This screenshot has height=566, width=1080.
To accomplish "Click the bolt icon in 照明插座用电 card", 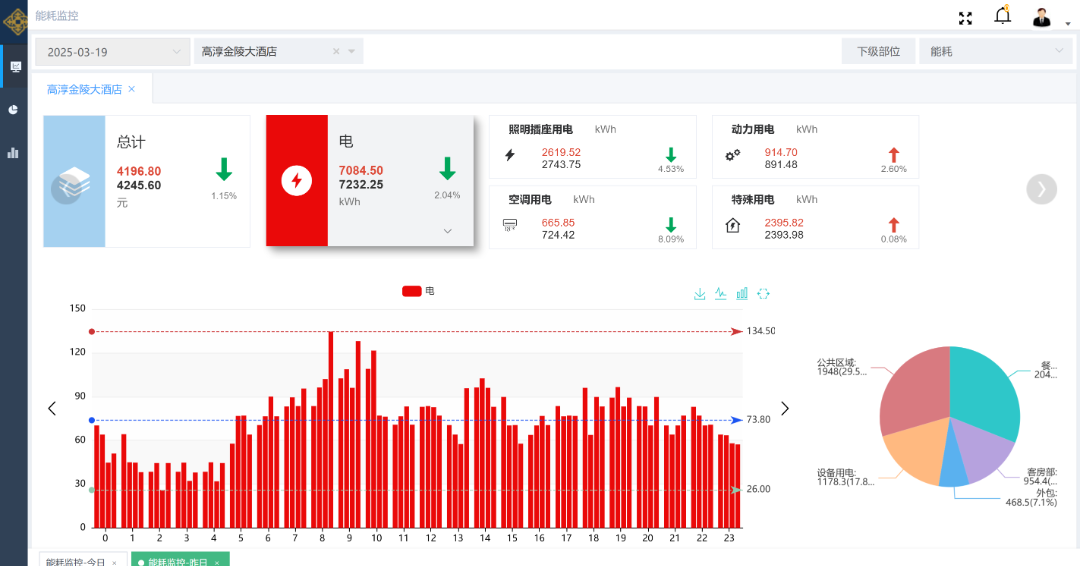I will point(510,155).
